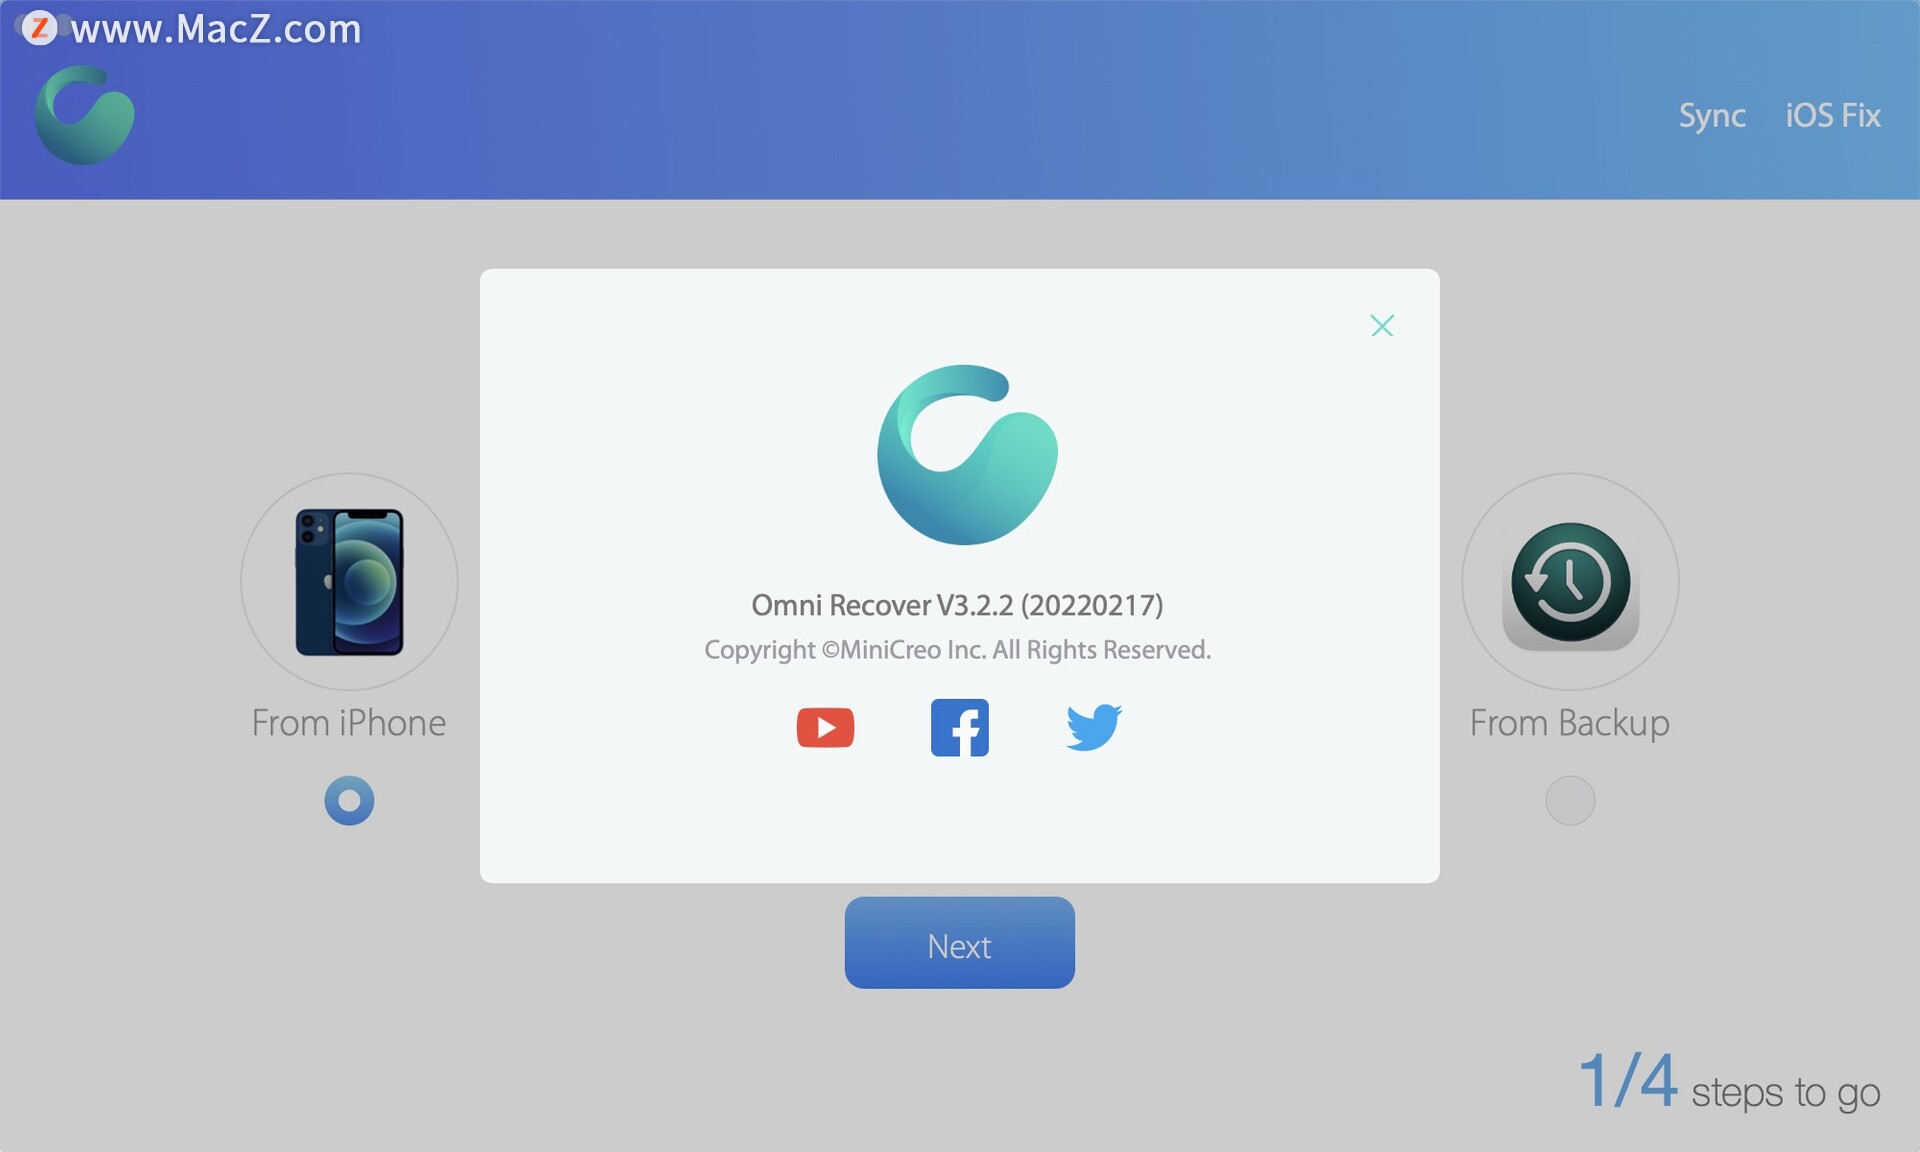
Task: Click the Omni Recover logo in header
Action: 84,115
